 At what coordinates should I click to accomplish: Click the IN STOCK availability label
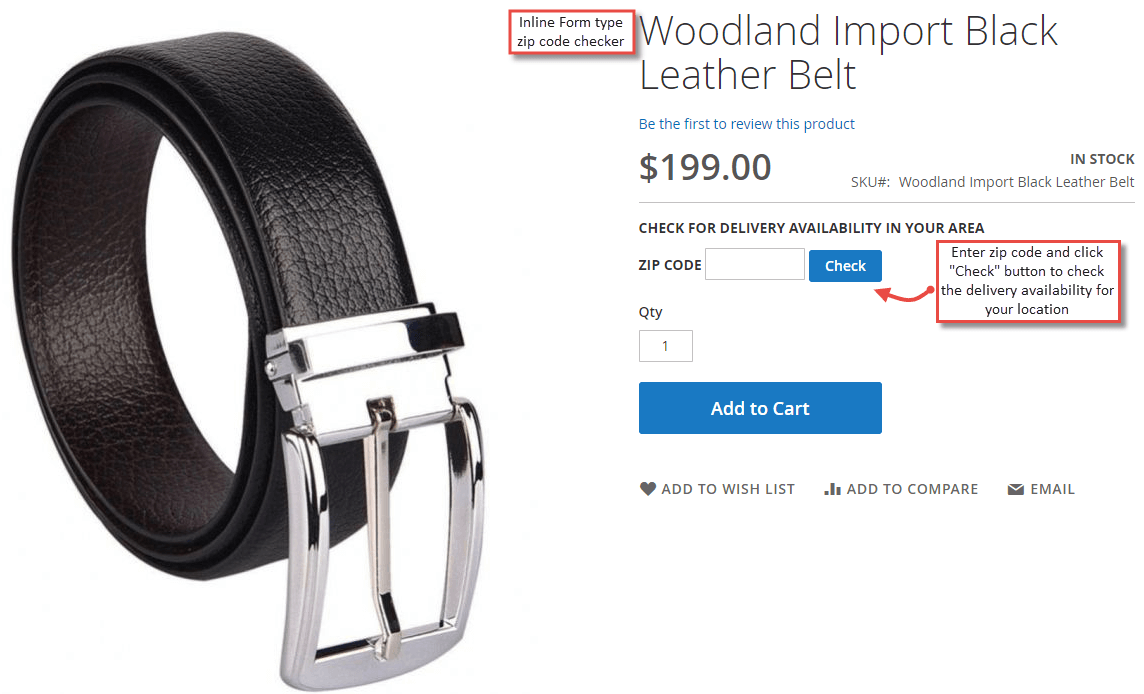[1102, 159]
